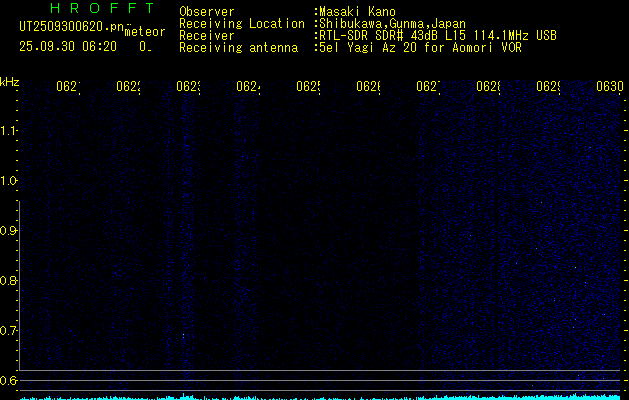Click the 'Receiver' field label
The width and height of the screenshot is (629, 400).
click(x=207, y=36)
